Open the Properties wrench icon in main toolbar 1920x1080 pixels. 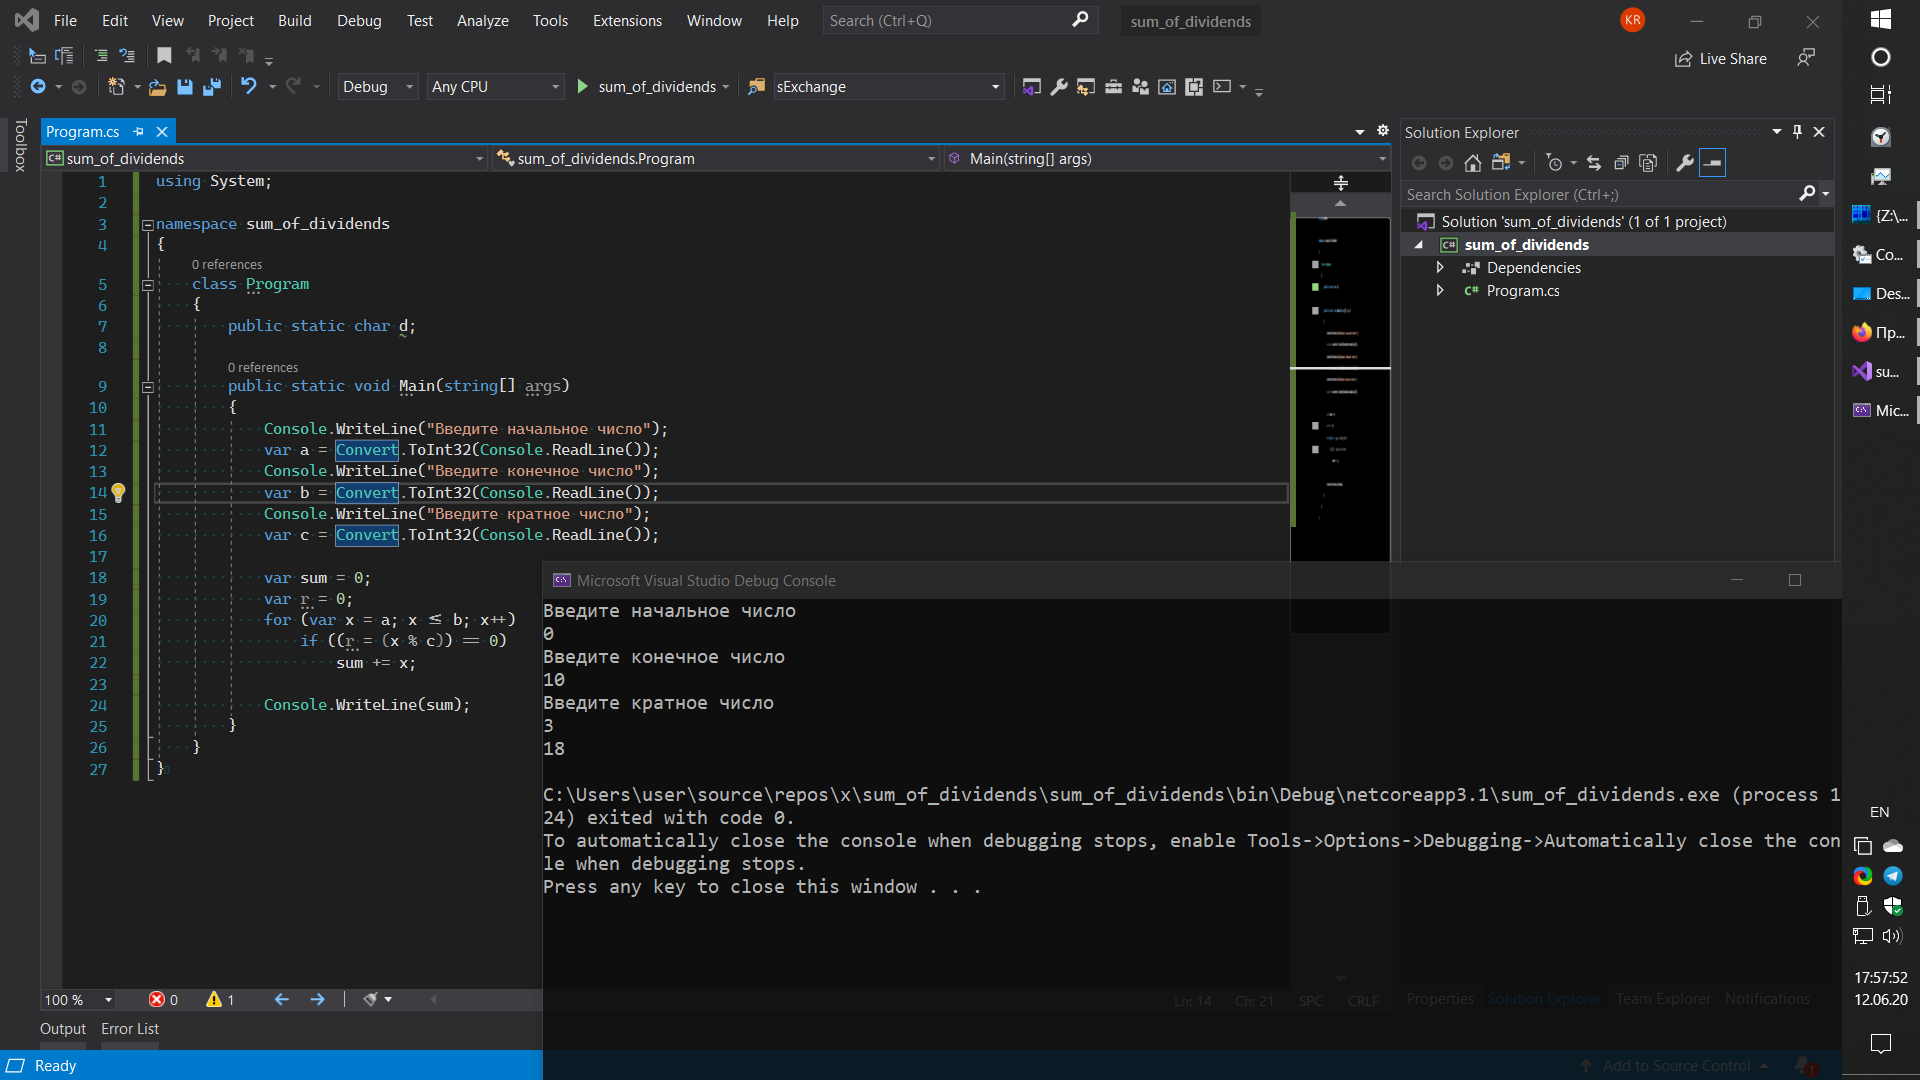1059,87
